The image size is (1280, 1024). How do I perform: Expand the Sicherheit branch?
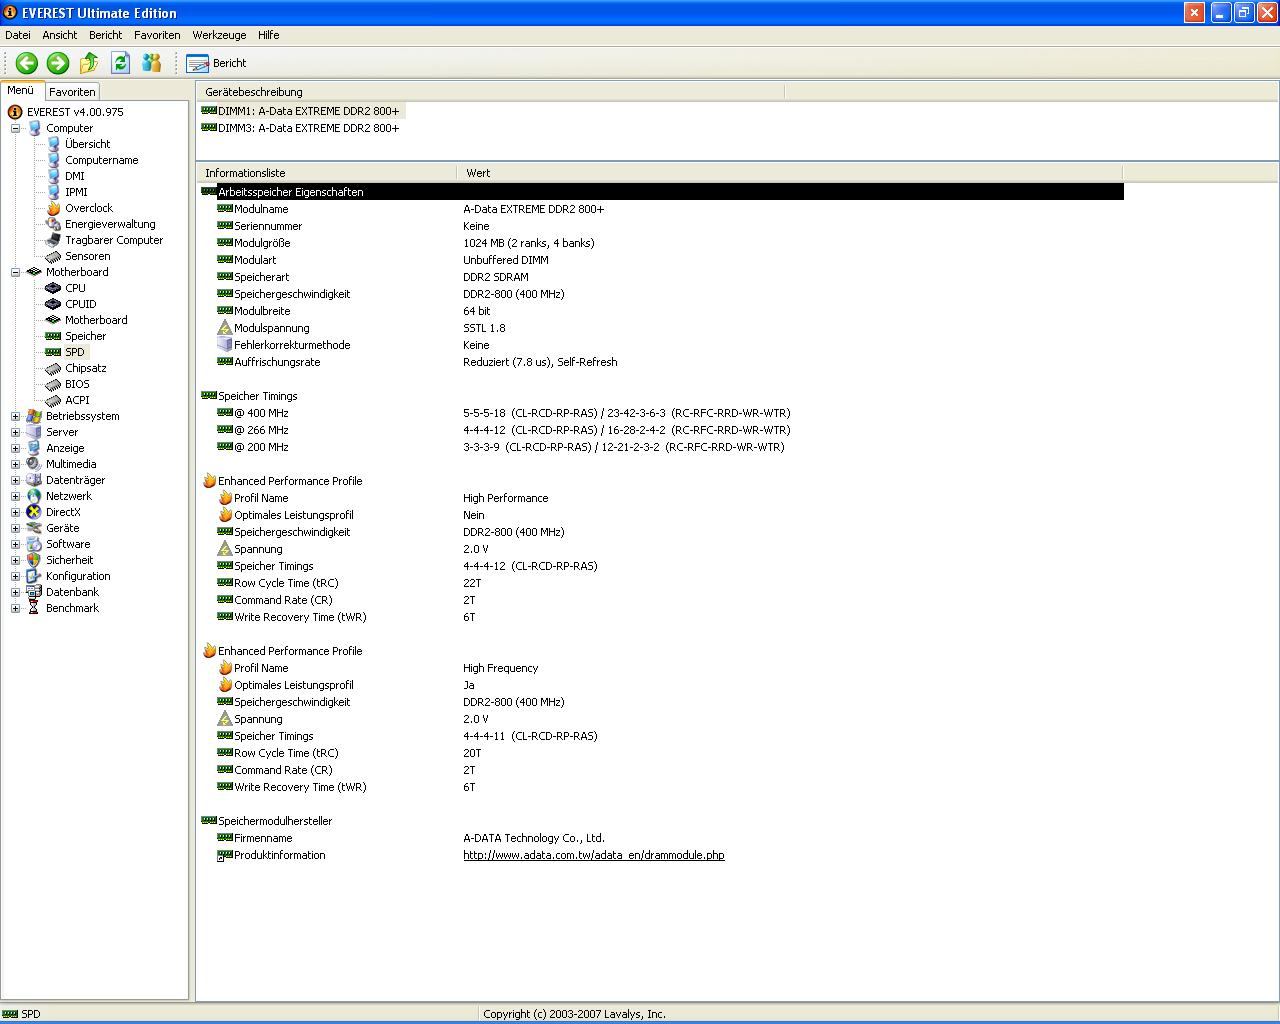pyautogui.click(x=15, y=560)
